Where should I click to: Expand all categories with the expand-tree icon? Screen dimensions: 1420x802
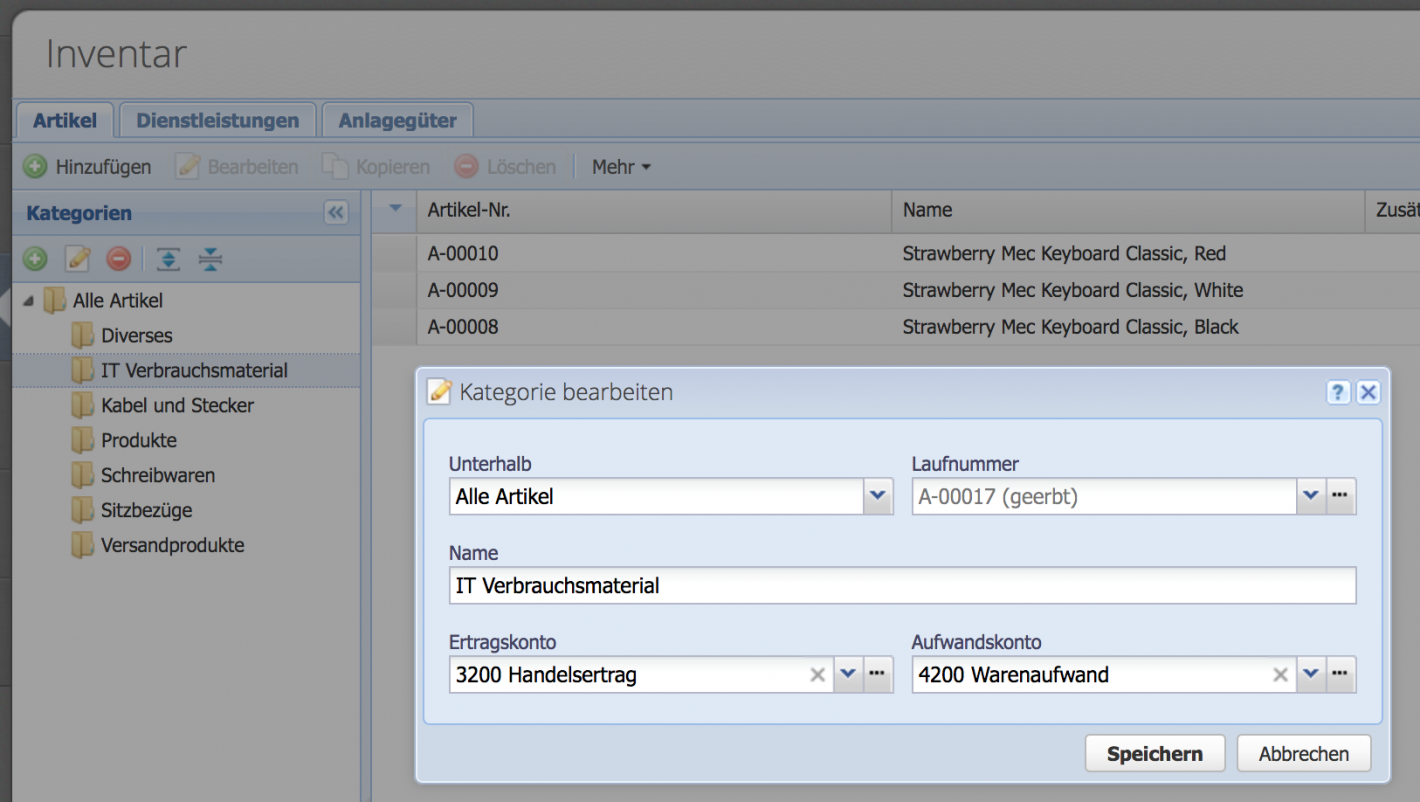point(167,259)
